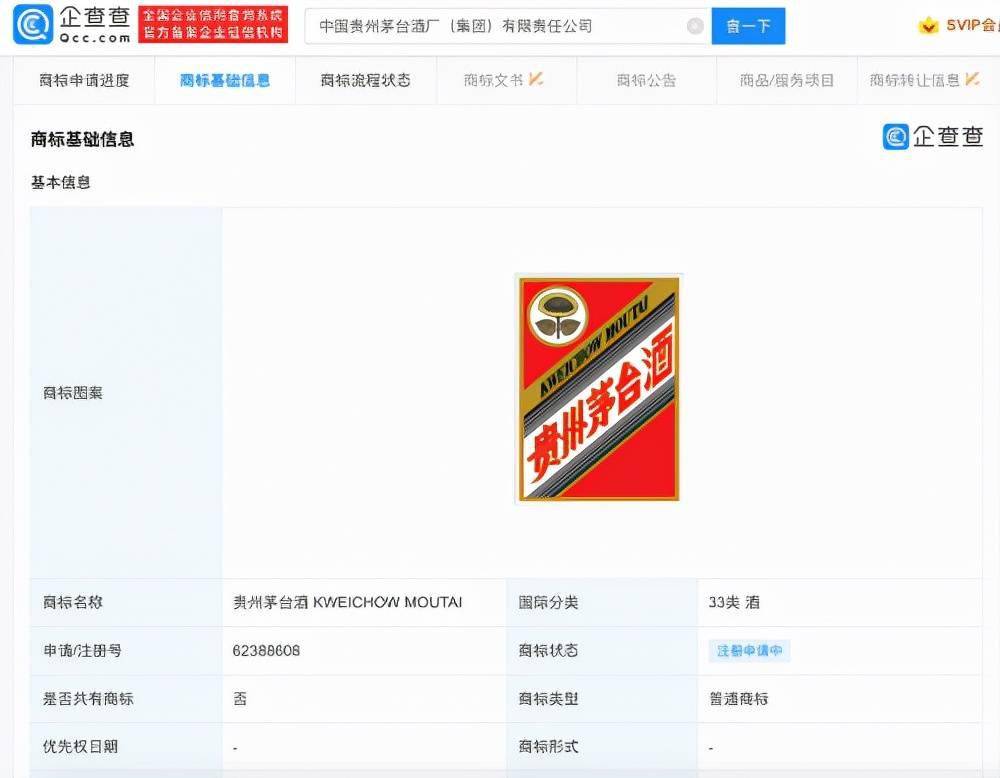This screenshot has height=778, width=1000.
Task: Click the blue 查一下 search button
Action: click(749, 26)
